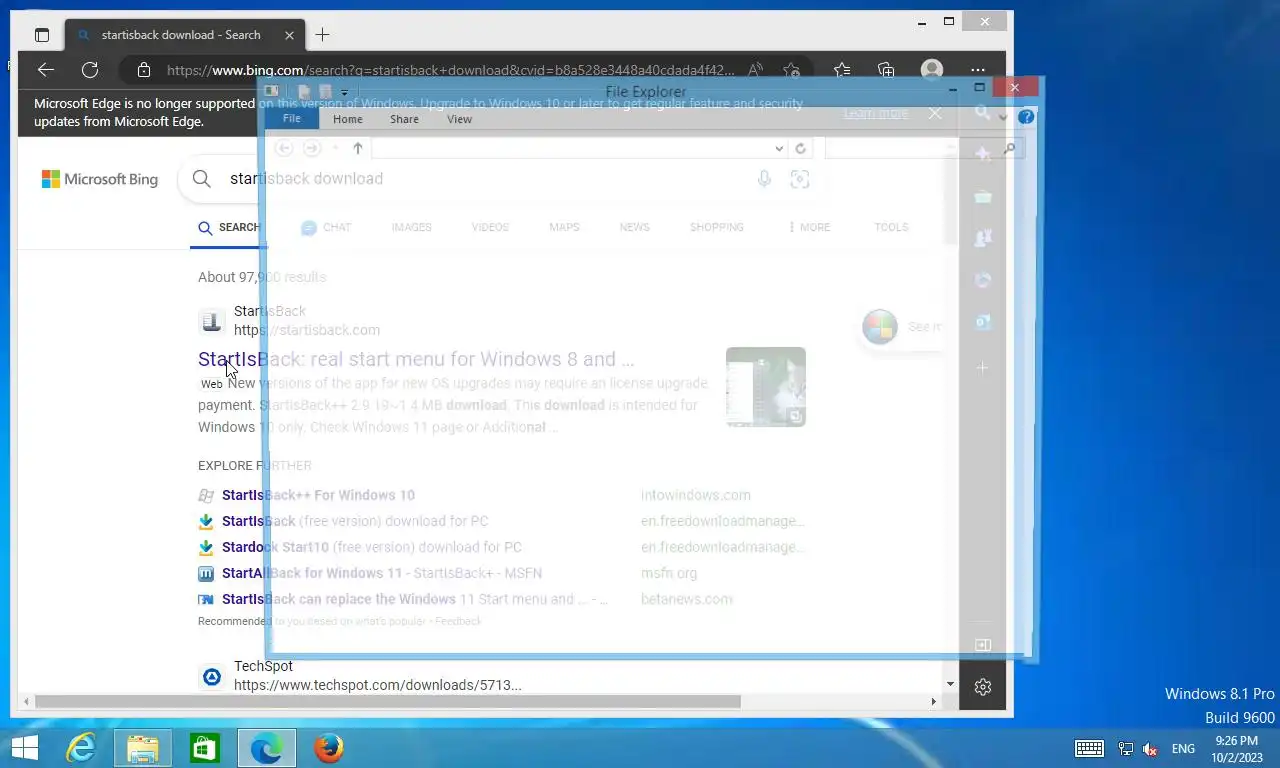
Task: Click Edge horizontal scrollbar right arrow
Action: [x=934, y=702]
